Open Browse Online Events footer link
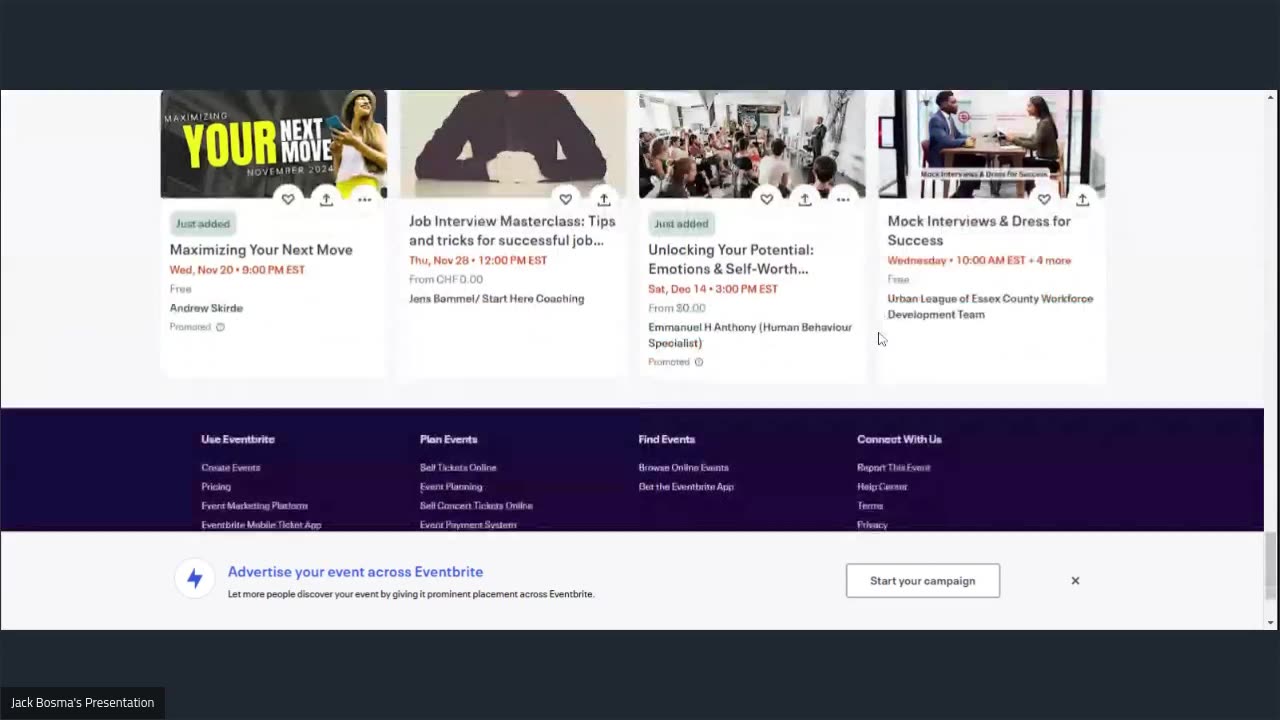1280x720 pixels. 683,468
